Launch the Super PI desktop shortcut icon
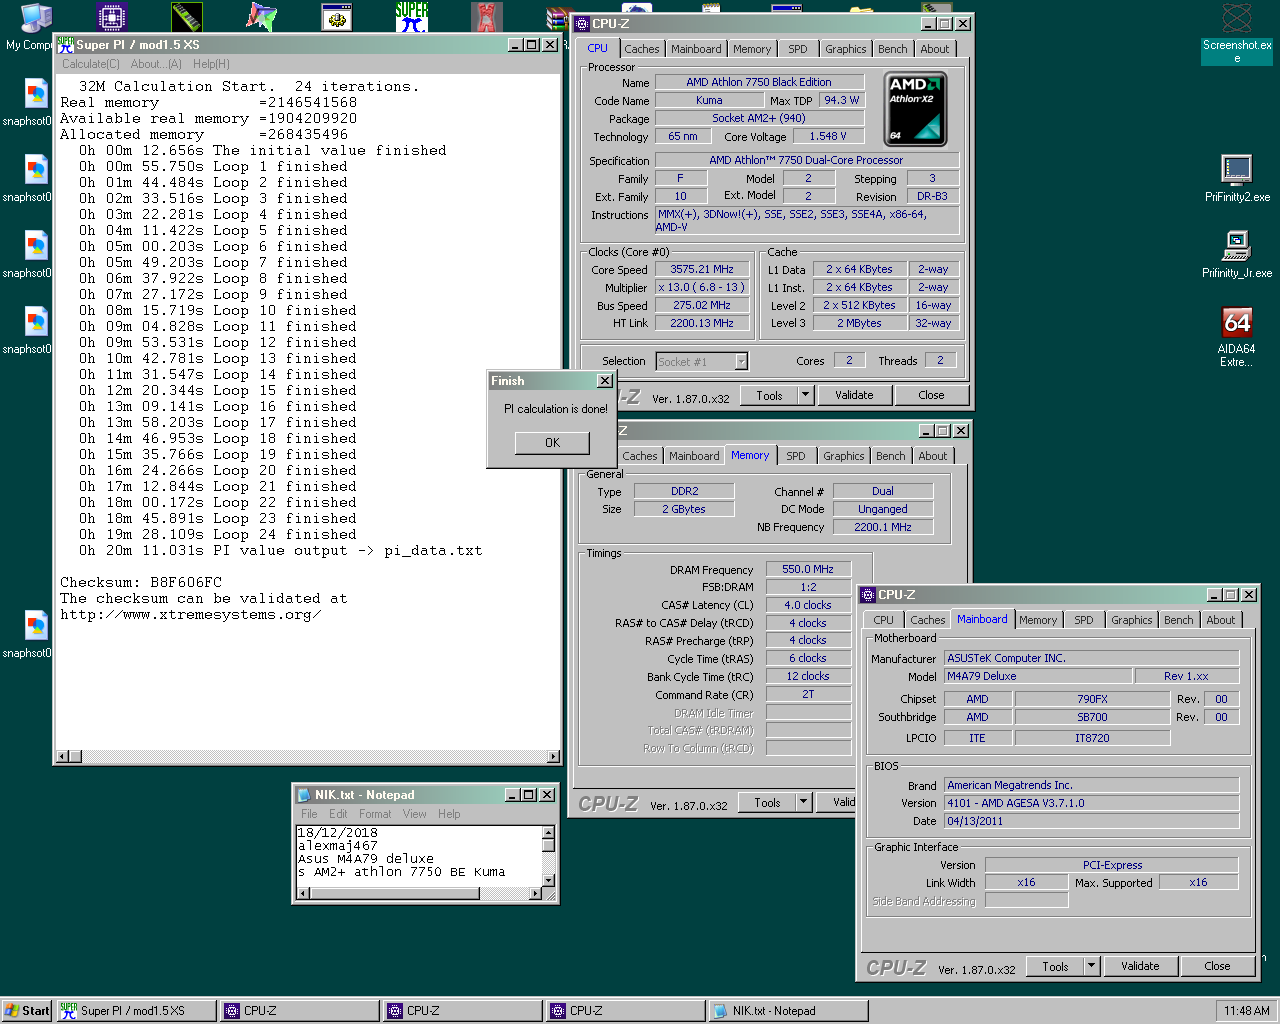 [411, 17]
